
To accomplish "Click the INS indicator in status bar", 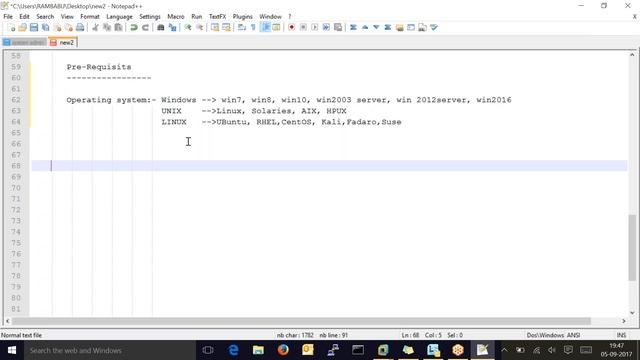I will (x=621, y=335).
